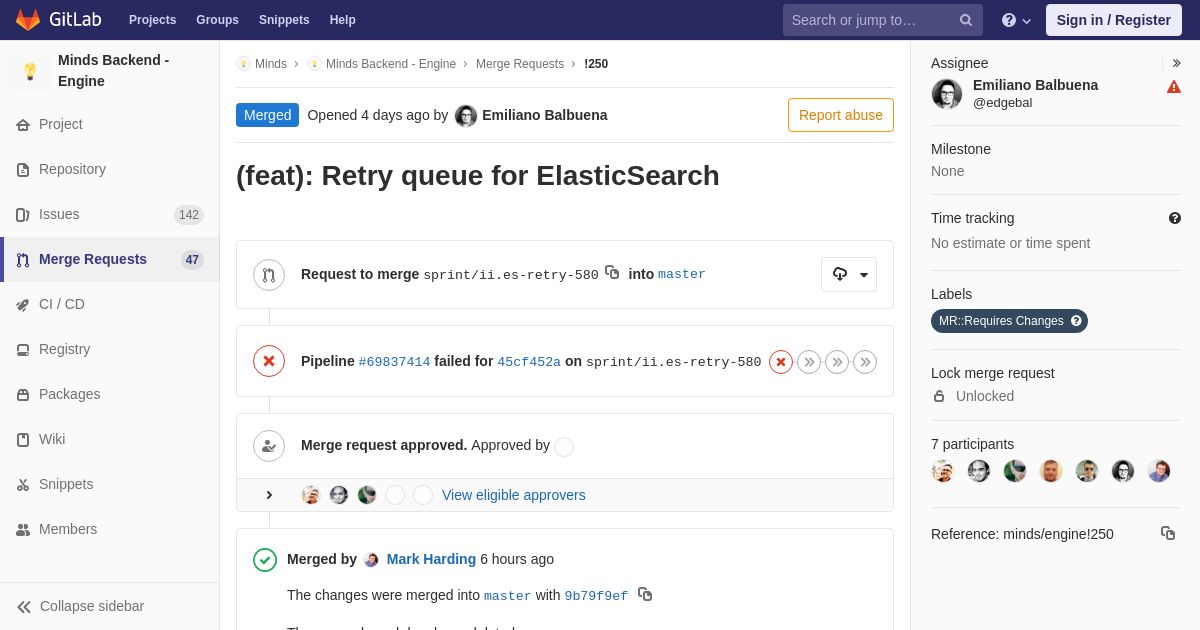Image resolution: width=1200 pixels, height=630 pixels.
Task: Click the Report abuse button
Action: coord(840,115)
